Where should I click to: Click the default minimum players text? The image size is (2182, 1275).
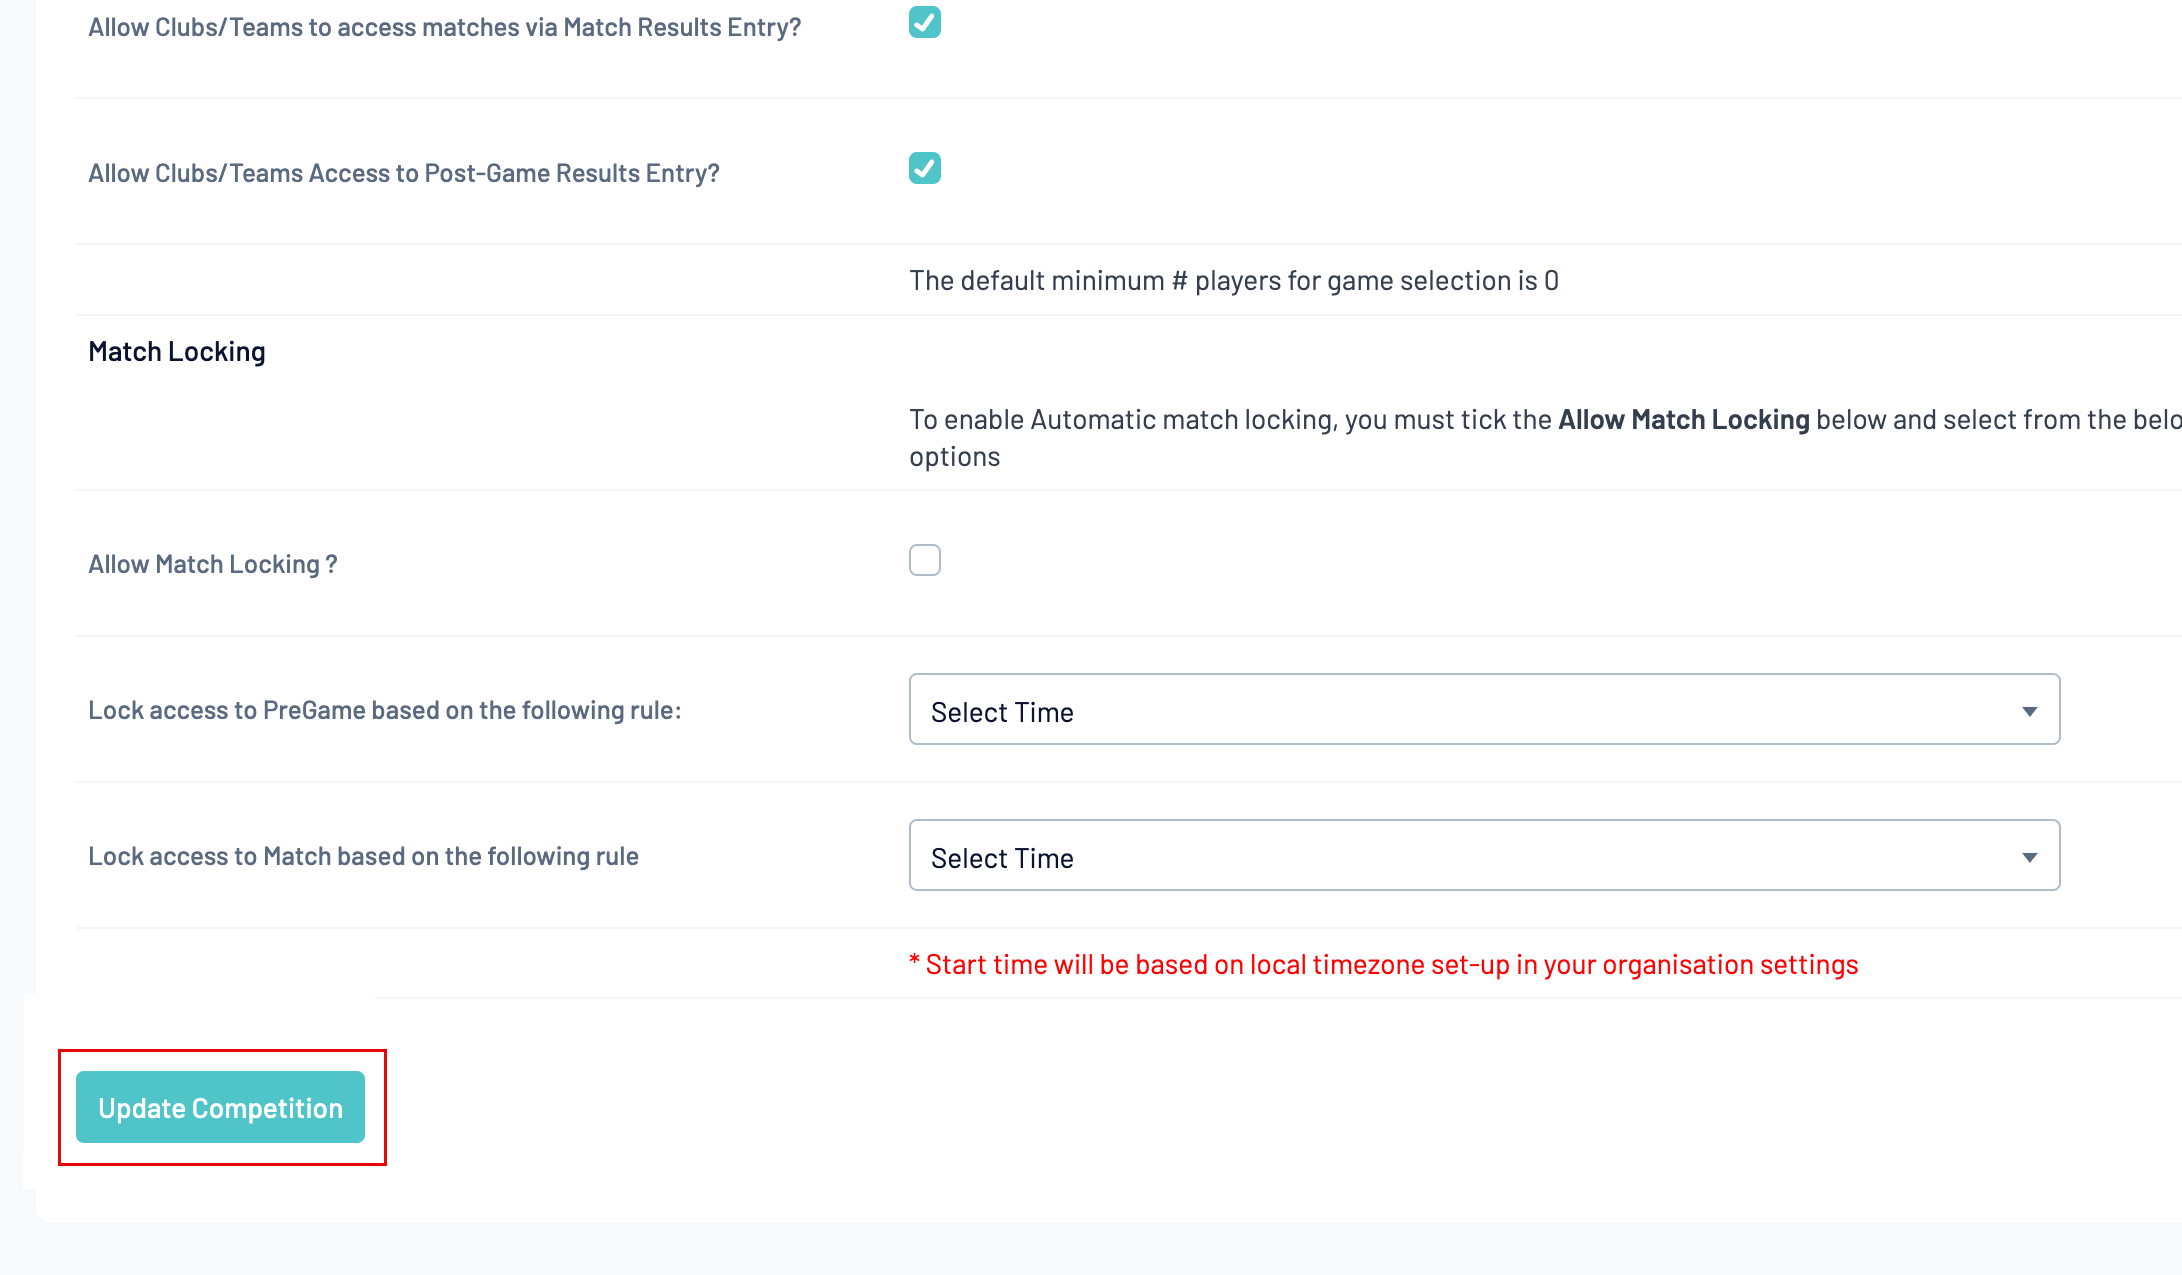point(1233,281)
